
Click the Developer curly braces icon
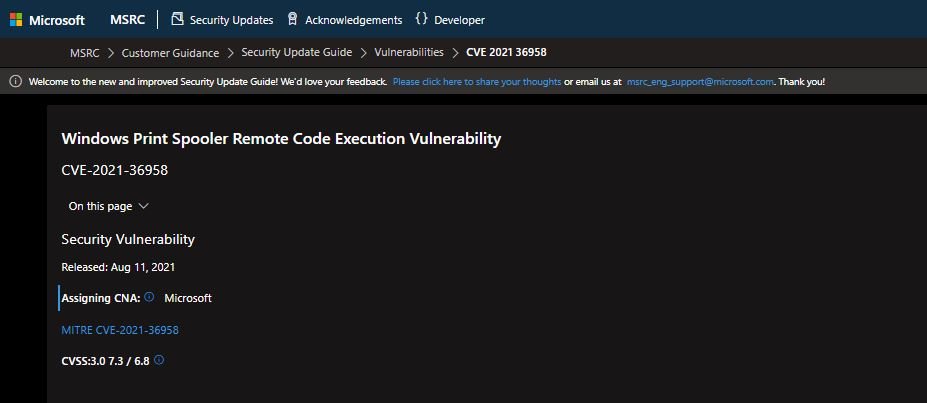pyautogui.click(x=421, y=19)
